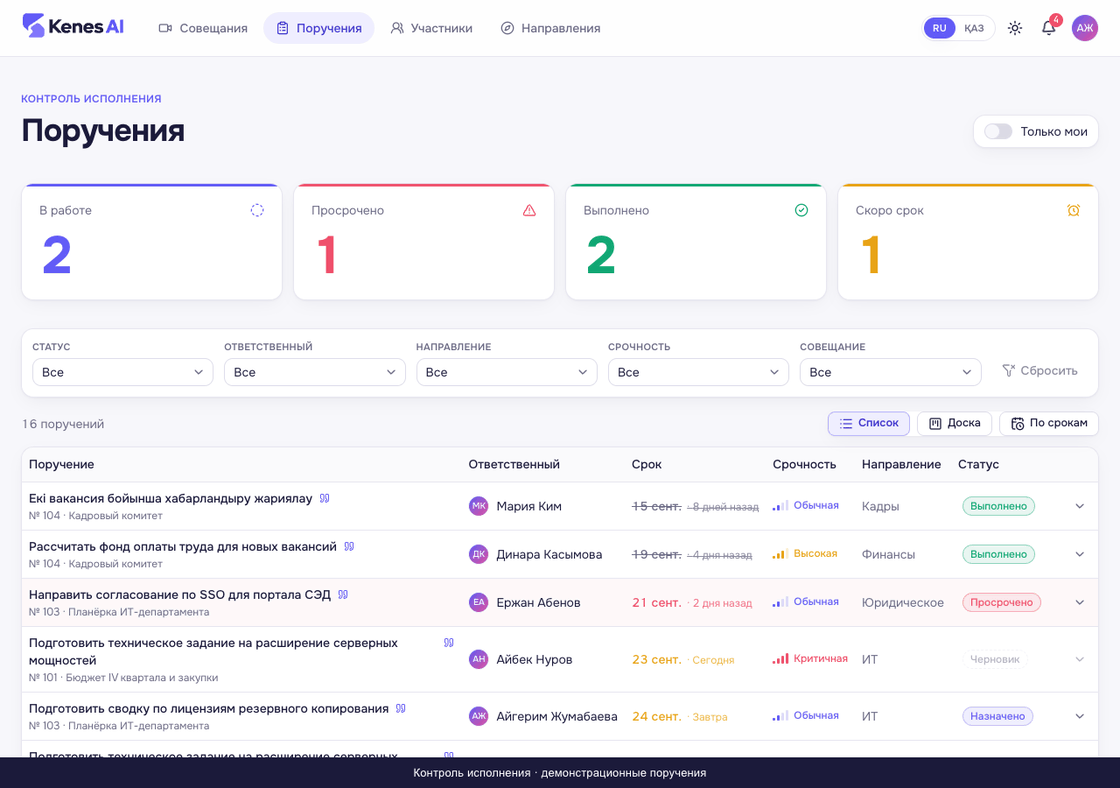The image size is (1120, 788).
Task: Click the ЕА avatar of Ержан Абенов
Action: [x=479, y=602]
